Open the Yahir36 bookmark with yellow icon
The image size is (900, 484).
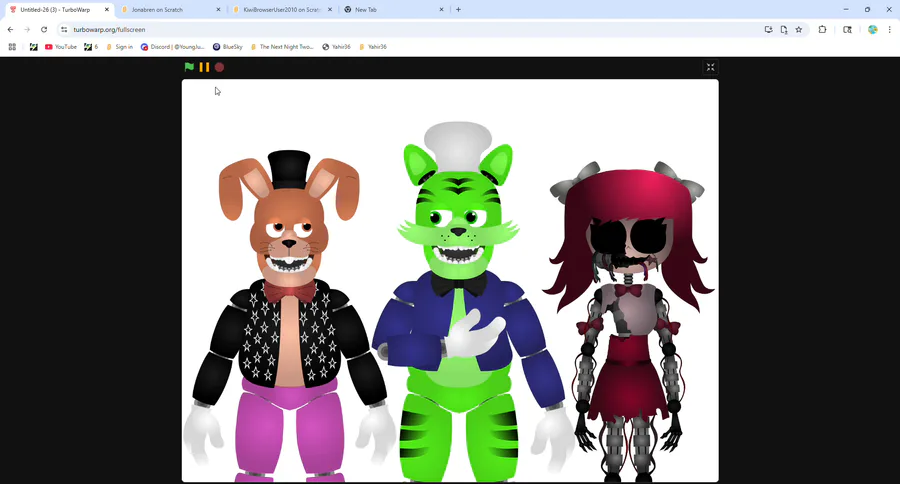[x=373, y=47]
